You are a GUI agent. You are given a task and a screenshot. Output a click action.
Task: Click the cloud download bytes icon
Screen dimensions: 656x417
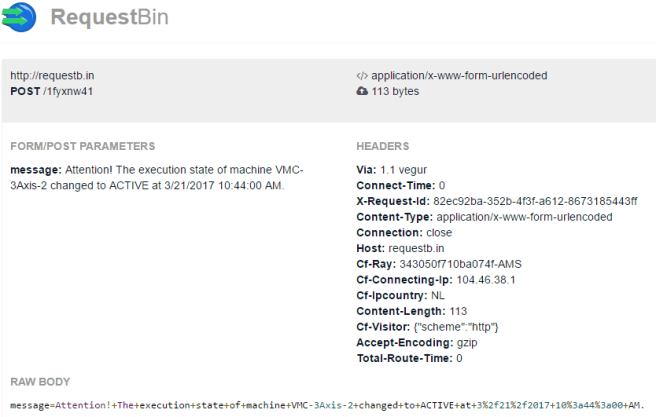(x=362, y=91)
